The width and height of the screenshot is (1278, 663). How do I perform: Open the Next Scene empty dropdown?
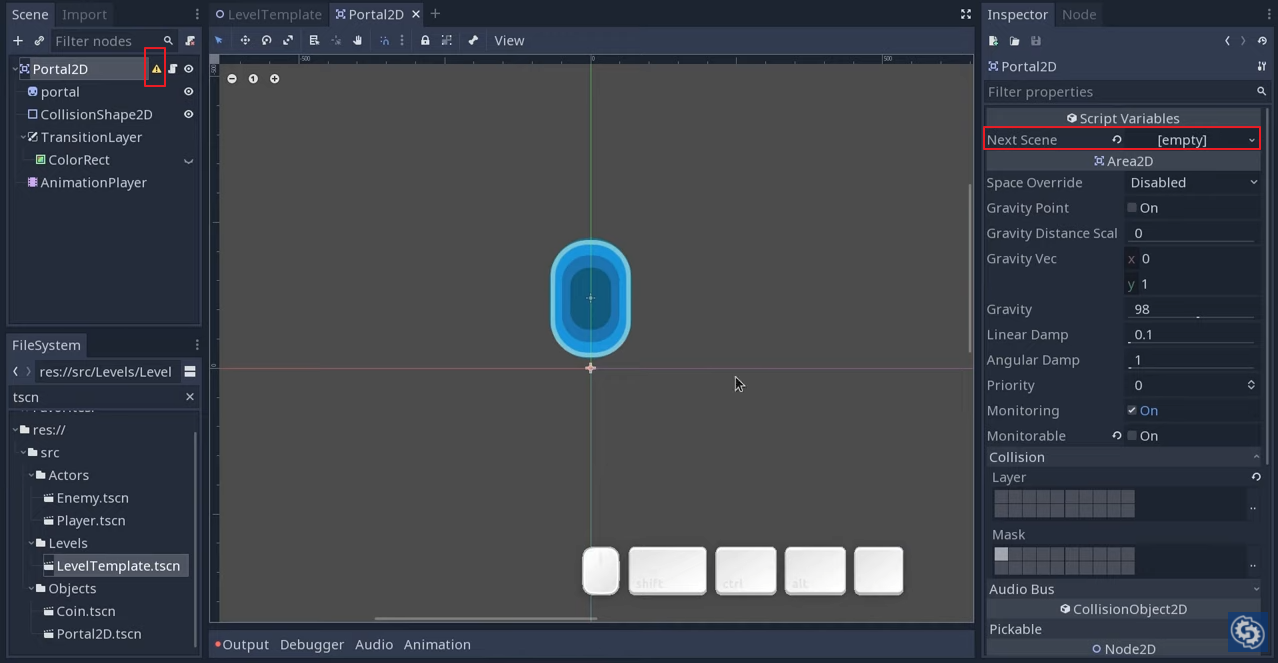(1192, 140)
